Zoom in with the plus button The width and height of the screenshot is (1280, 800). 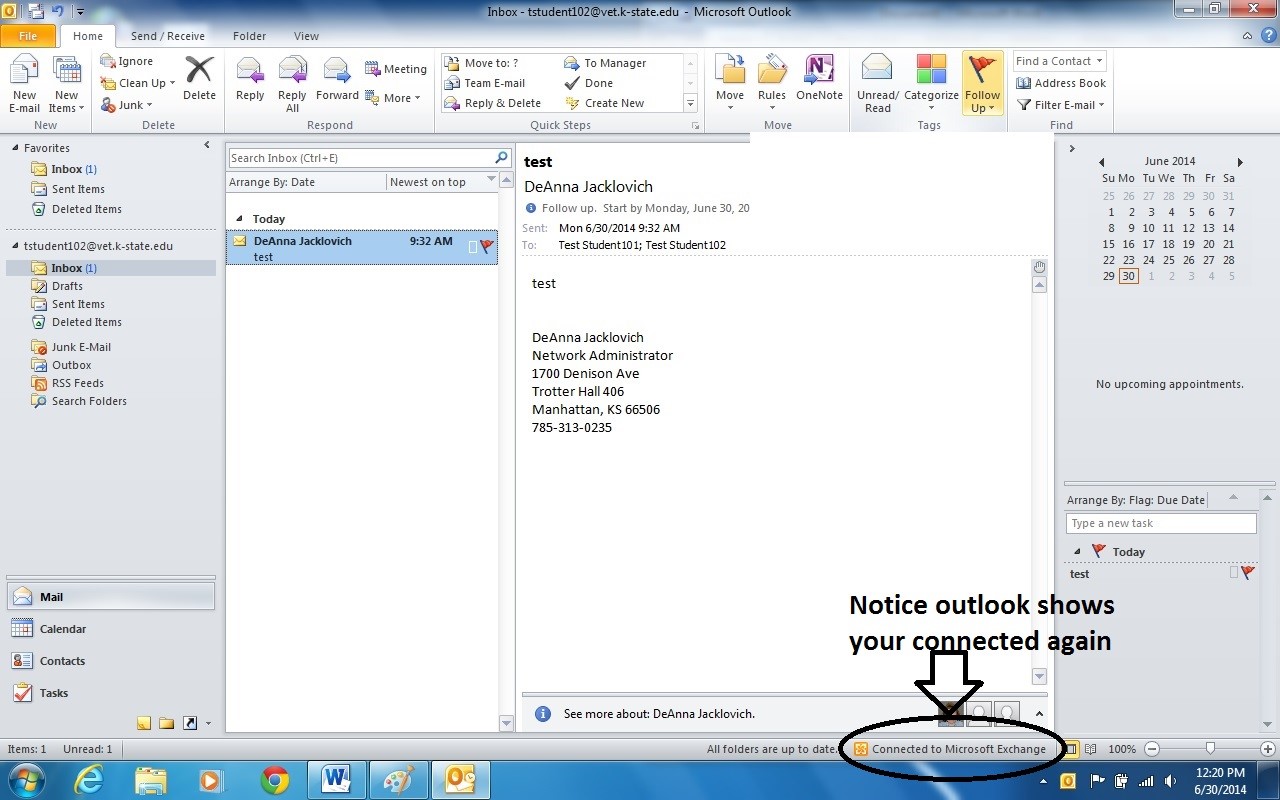click(x=1268, y=748)
